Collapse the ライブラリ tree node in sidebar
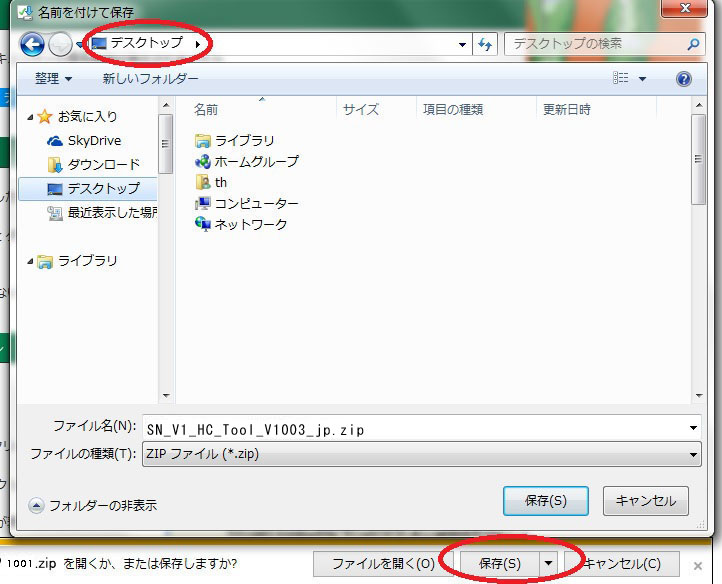 [x=30, y=261]
